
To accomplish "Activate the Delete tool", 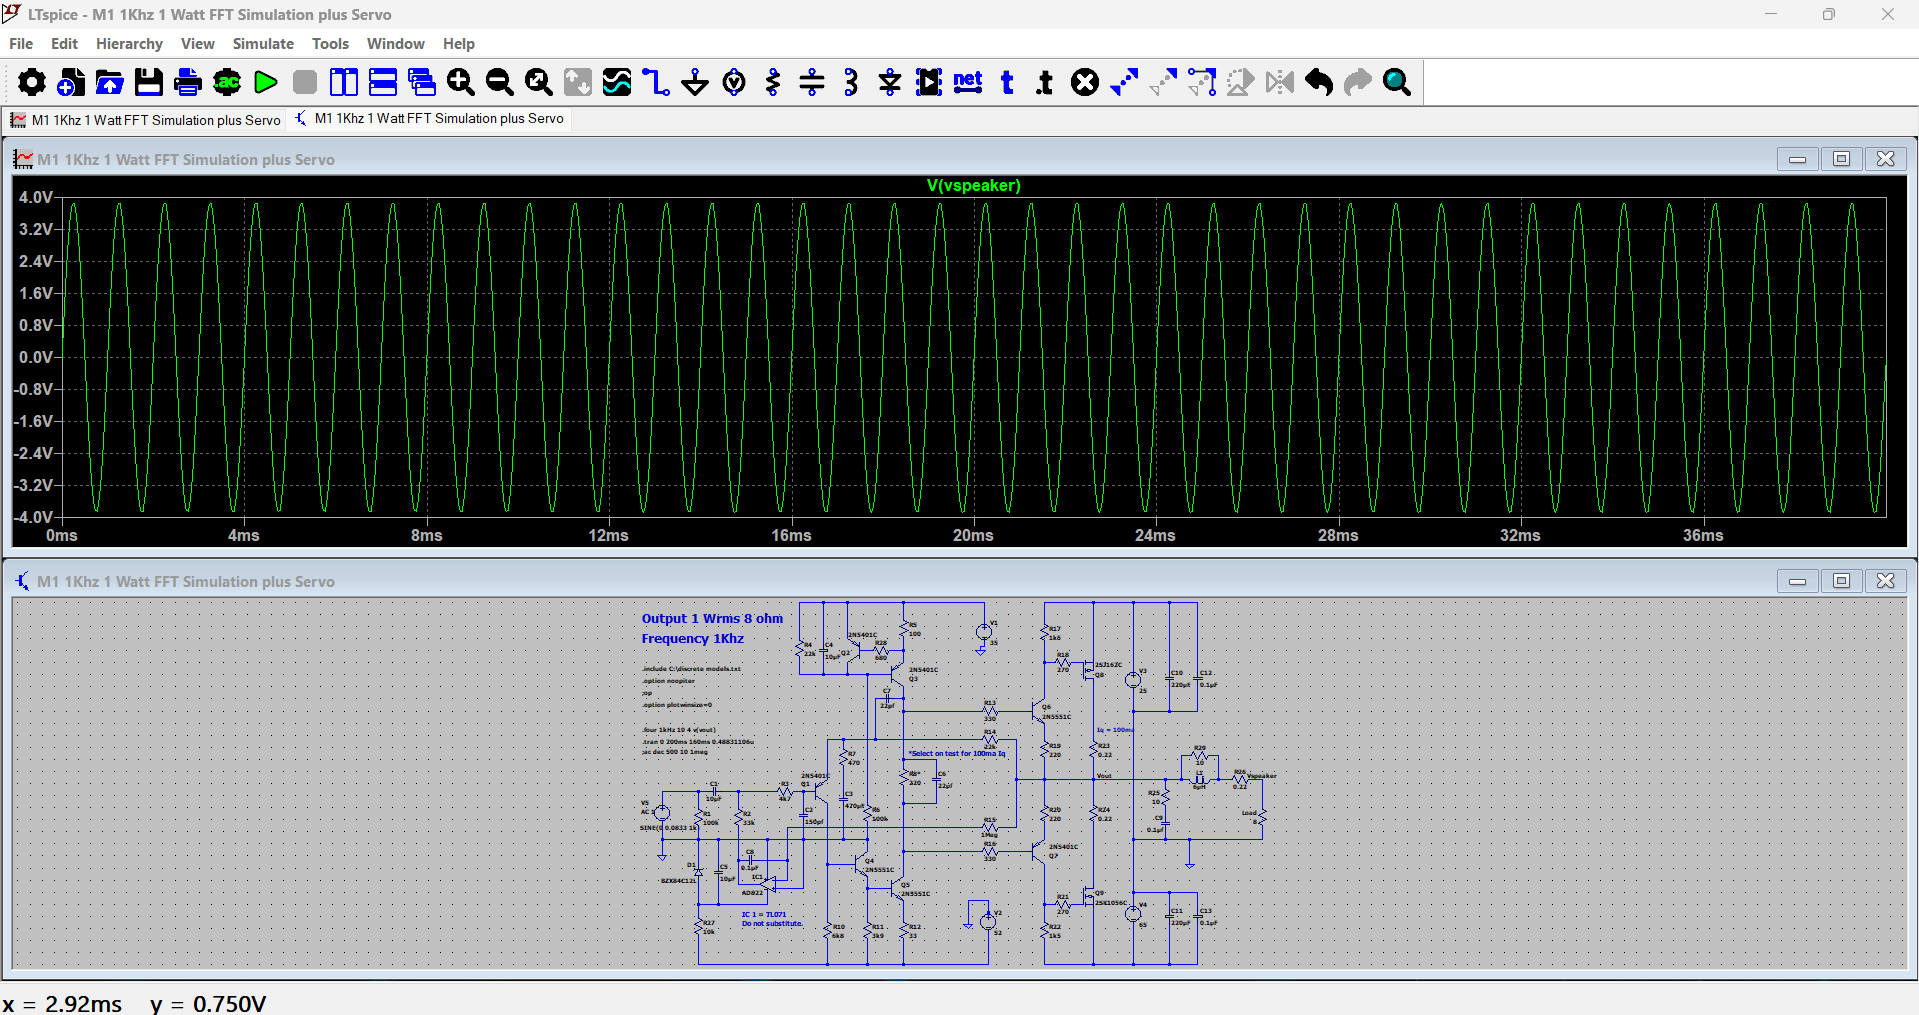I will (x=1085, y=82).
